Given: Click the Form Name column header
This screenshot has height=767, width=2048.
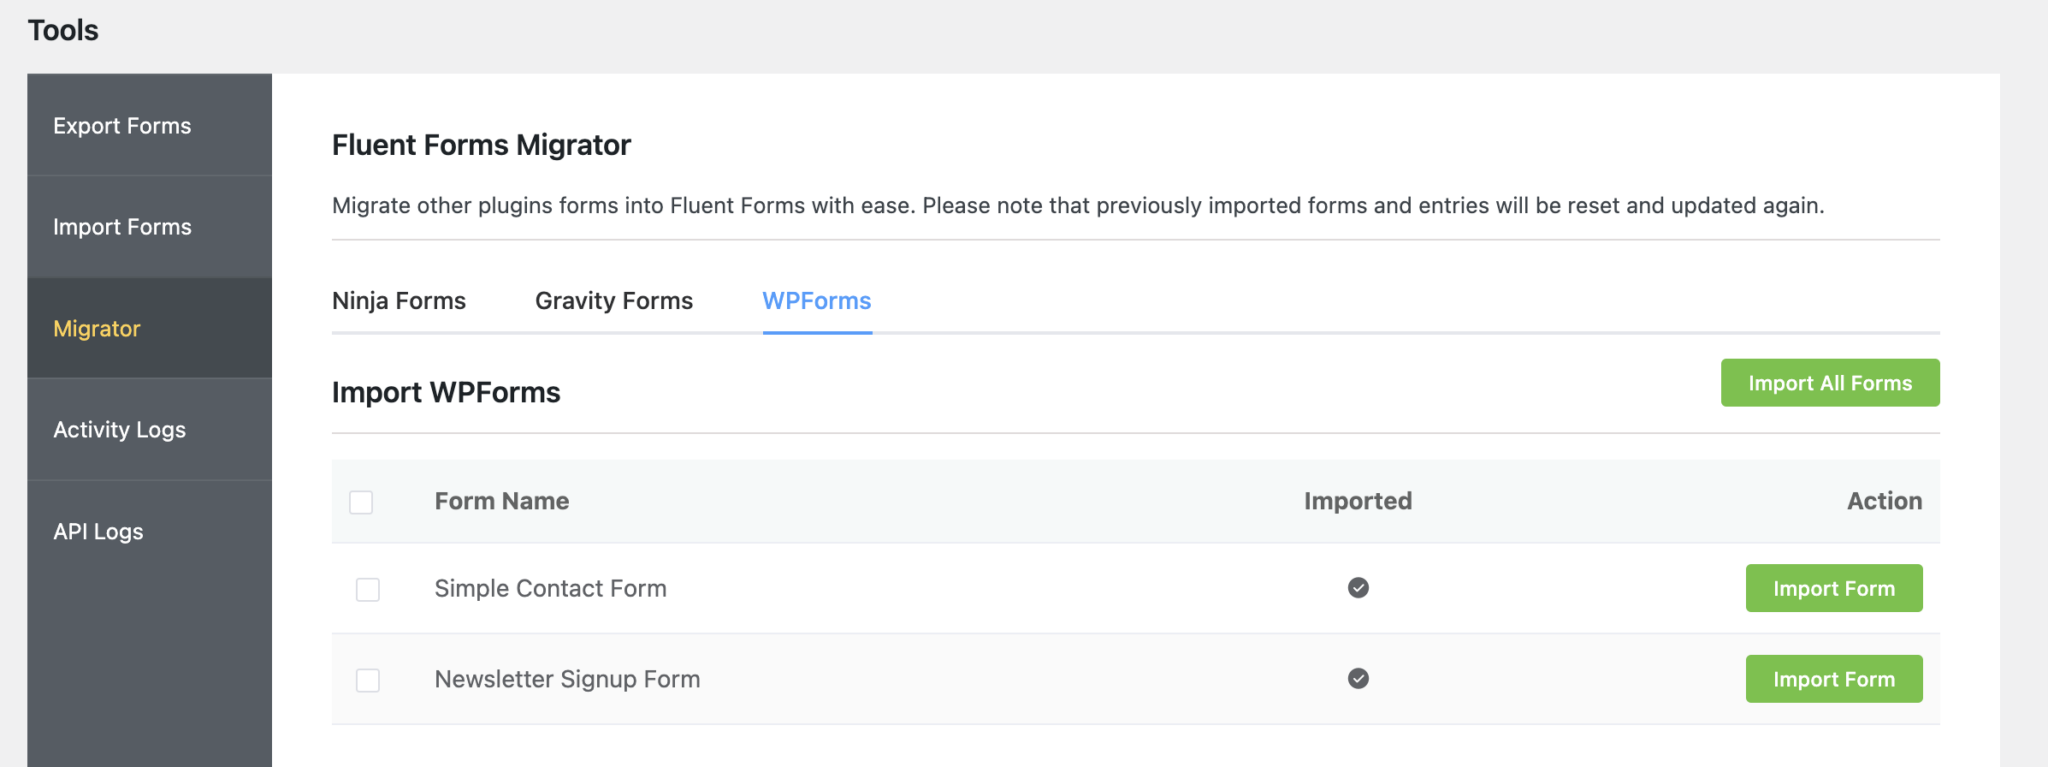Looking at the screenshot, I should click(501, 501).
